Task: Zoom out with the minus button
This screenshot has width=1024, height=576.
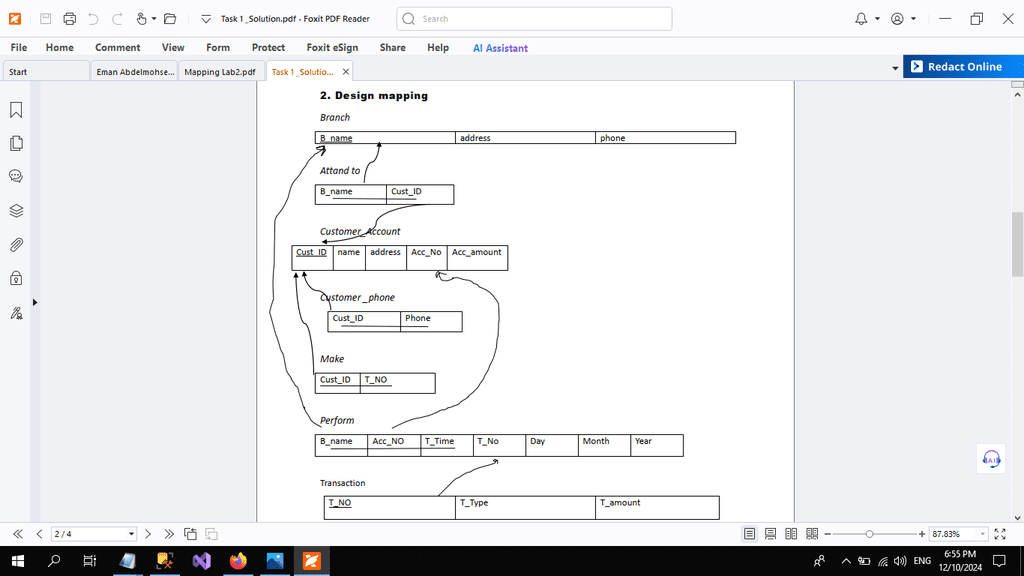Action: click(827, 534)
